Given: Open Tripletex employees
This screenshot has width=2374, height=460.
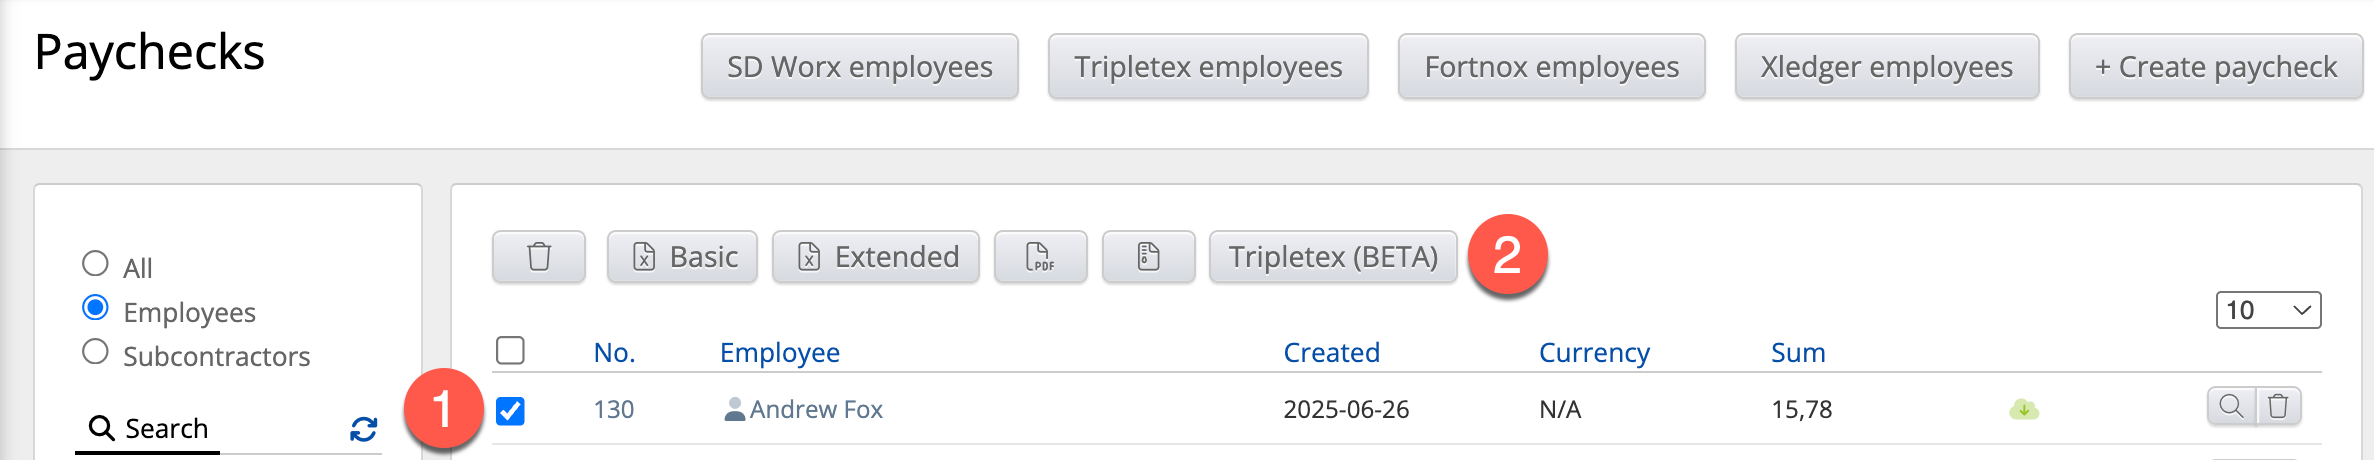Looking at the screenshot, I should pyautogui.click(x=1207, y=67).
